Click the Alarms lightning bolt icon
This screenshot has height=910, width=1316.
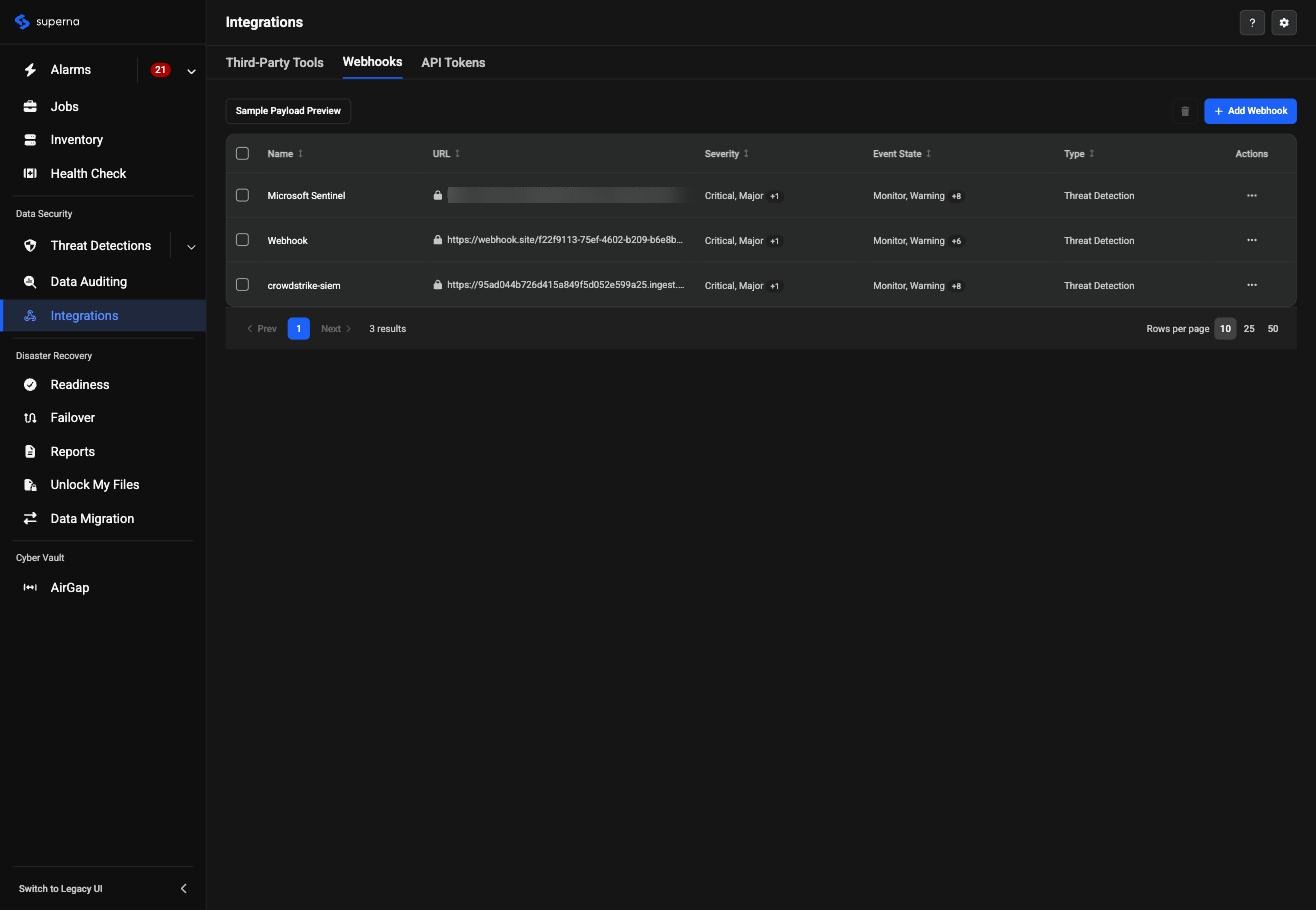click(x=30, y=70)
